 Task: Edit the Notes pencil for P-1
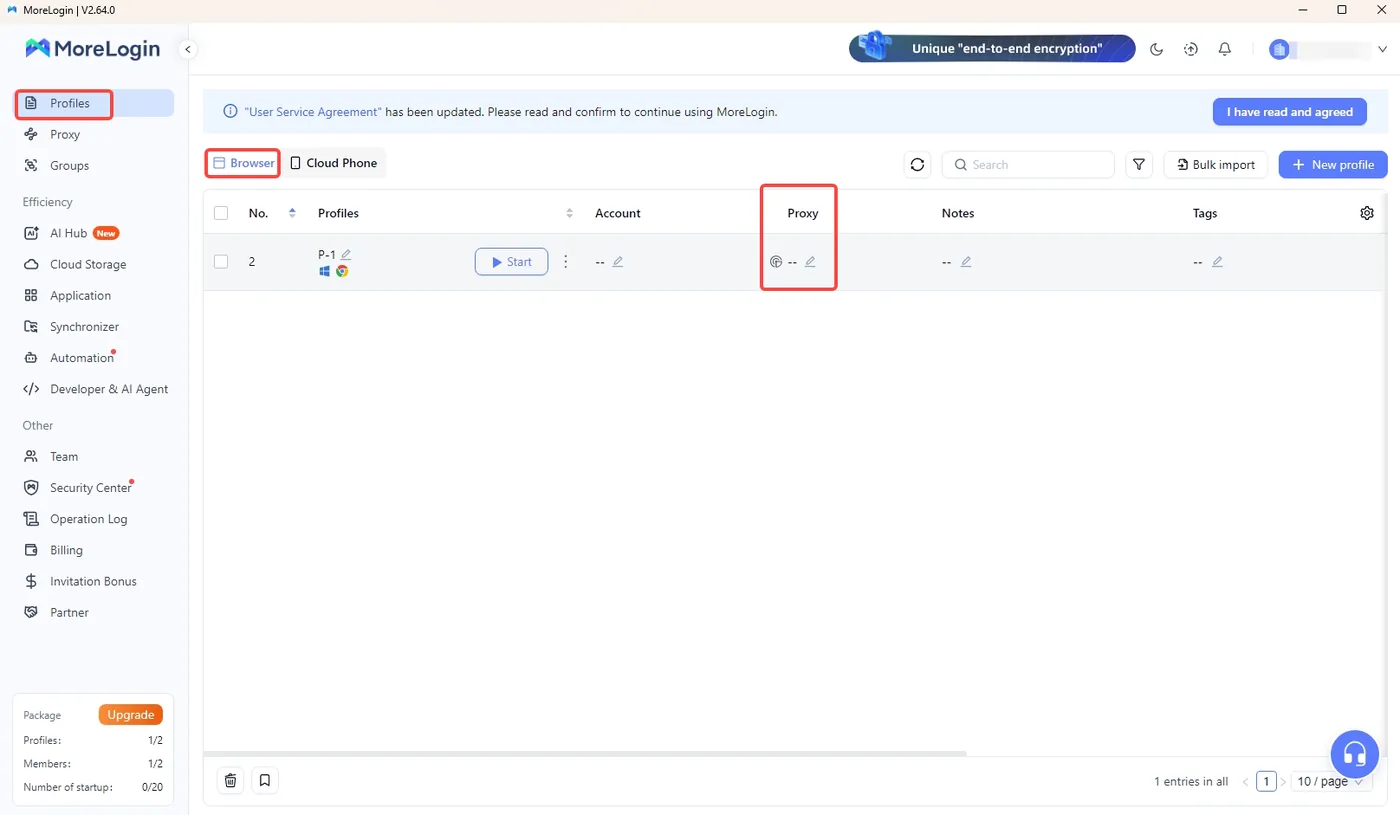[966, 262]
